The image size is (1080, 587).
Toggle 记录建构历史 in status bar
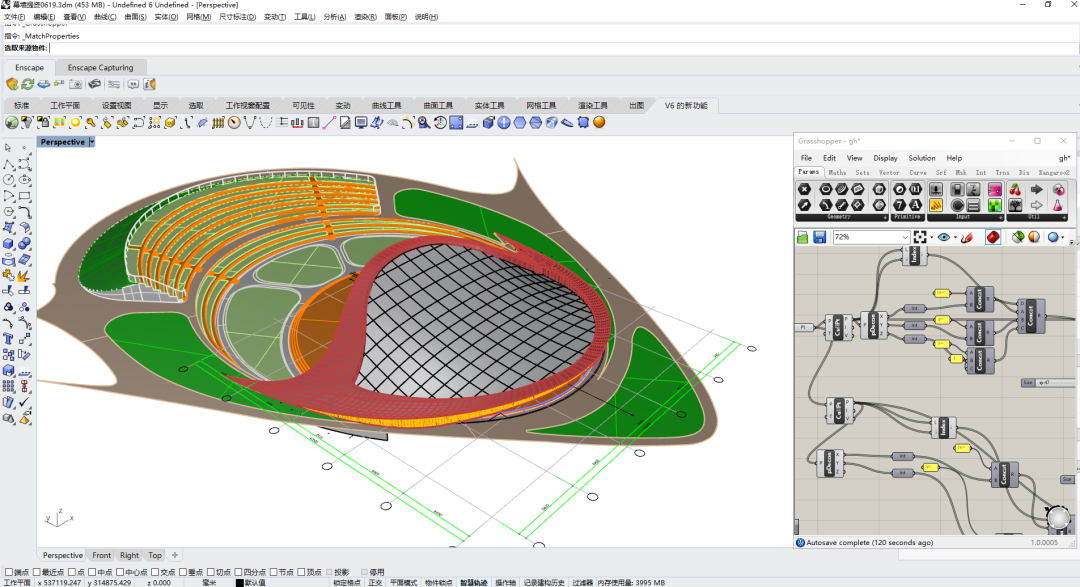pyautogui.click(x=544, y=583)
